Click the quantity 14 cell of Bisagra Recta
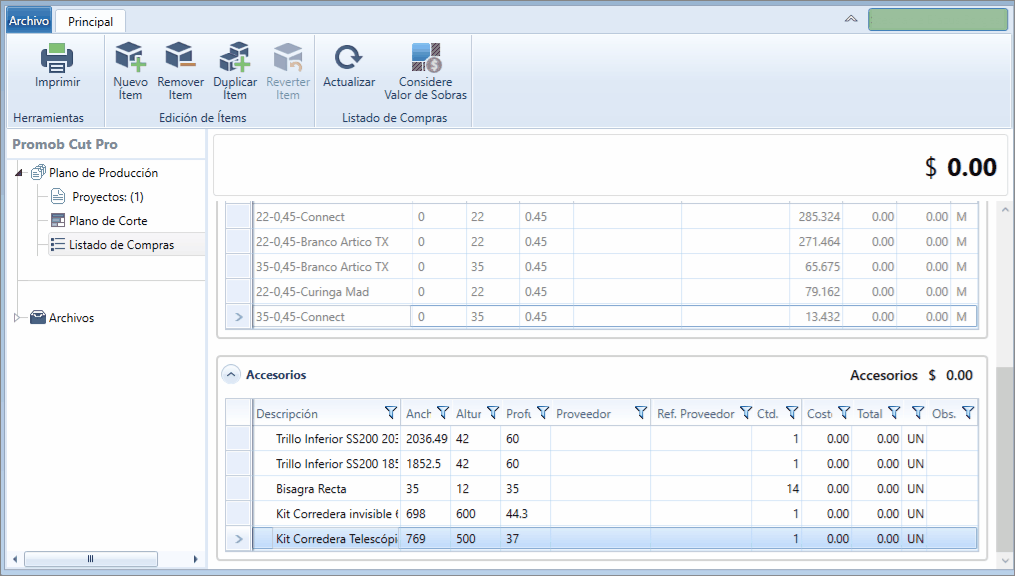 click(x=776, y=489)
